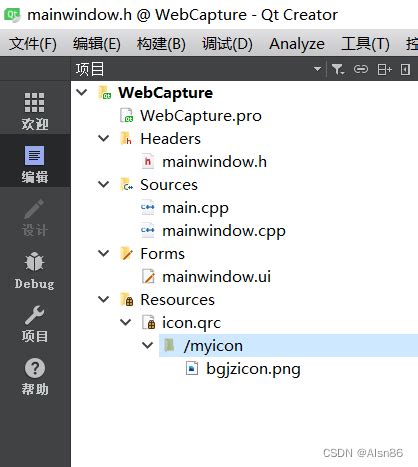Image resolution: width=418 pixels, height=467 pixels.
Task: Collapse the /myicon prefix node
Action: click(x=148, y=345)
